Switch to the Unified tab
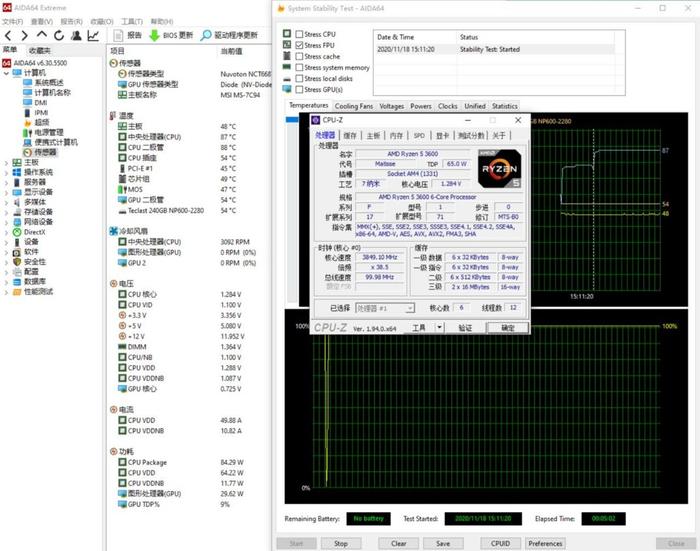700x551 pixels. (x=475, y=106)
